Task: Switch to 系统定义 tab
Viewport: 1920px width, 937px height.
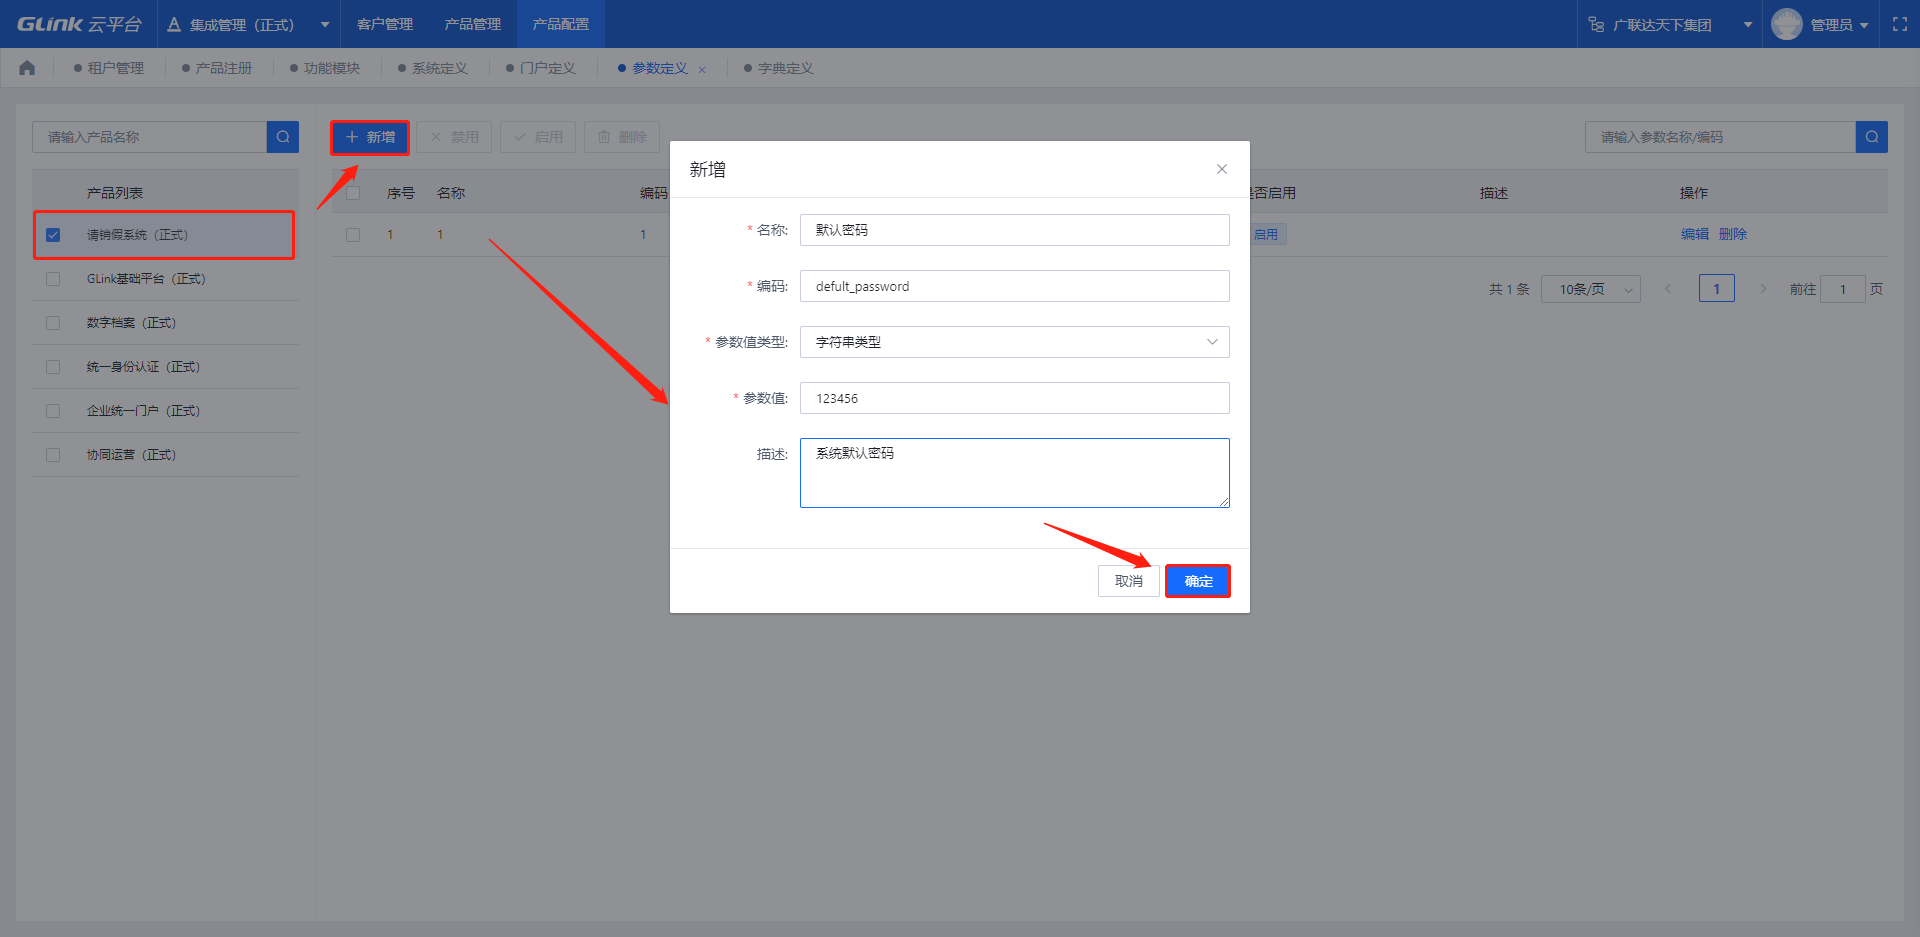Action: (x=433, y=68)
